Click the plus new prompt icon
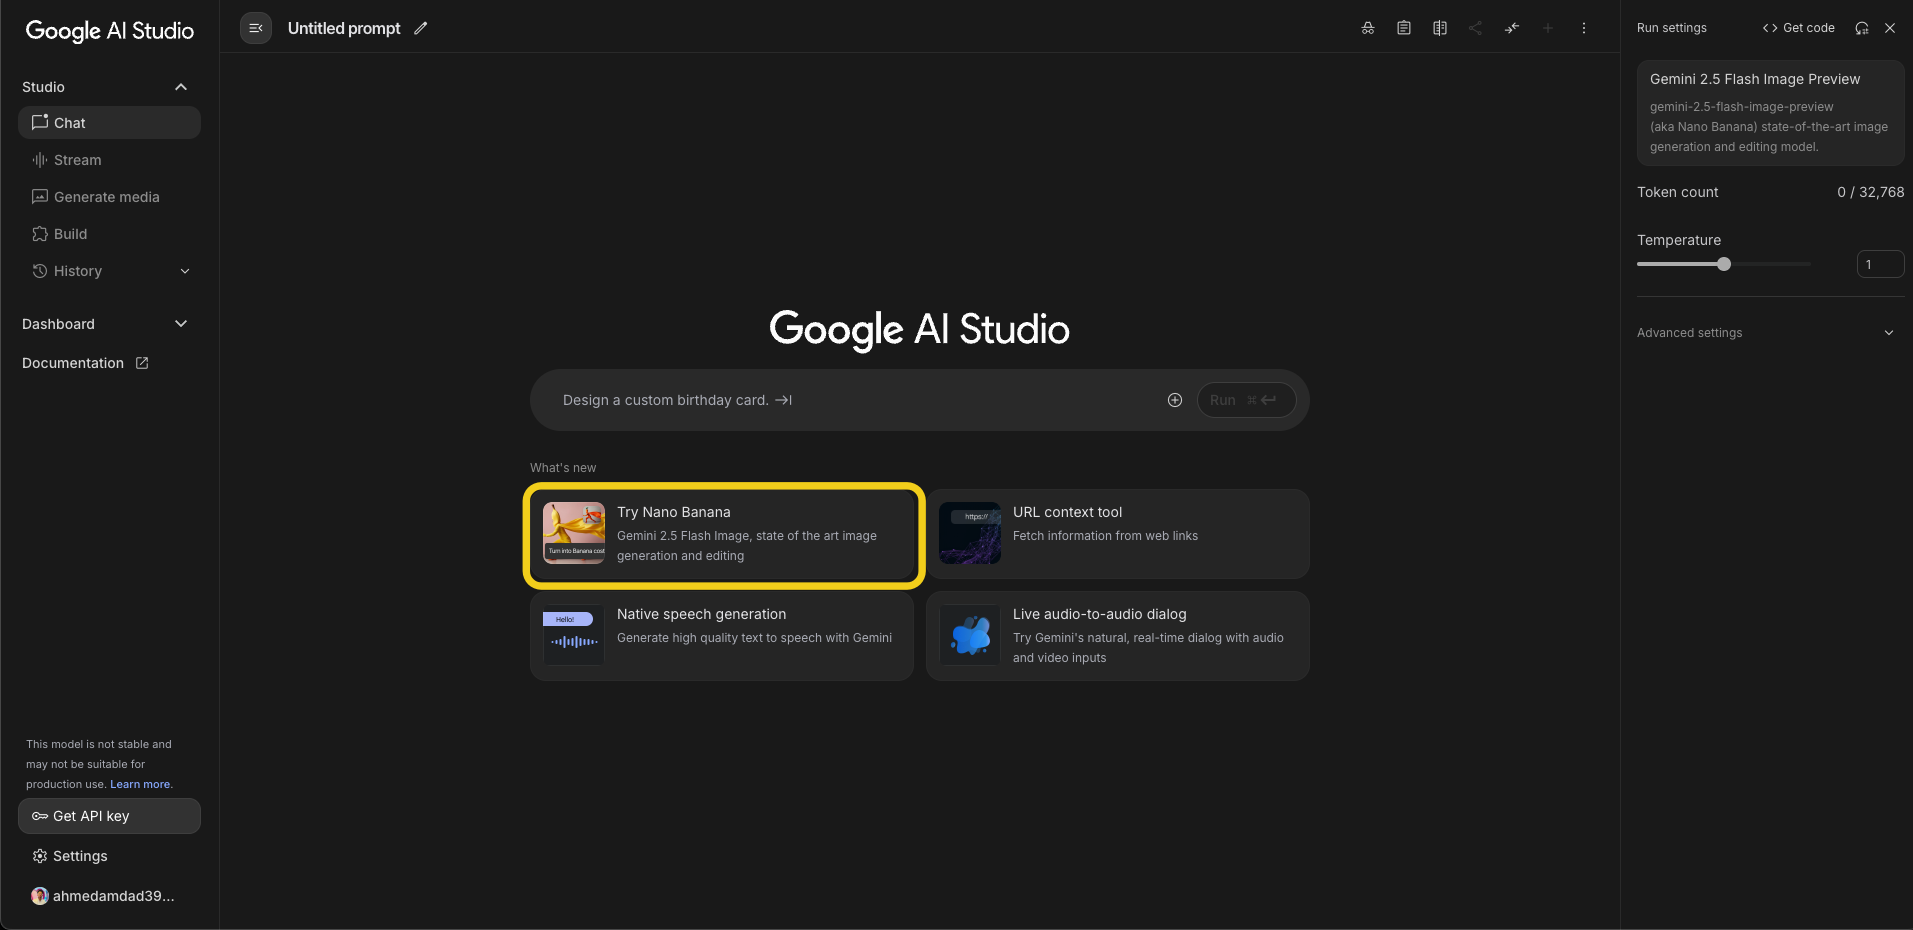 click(1548, 28)
